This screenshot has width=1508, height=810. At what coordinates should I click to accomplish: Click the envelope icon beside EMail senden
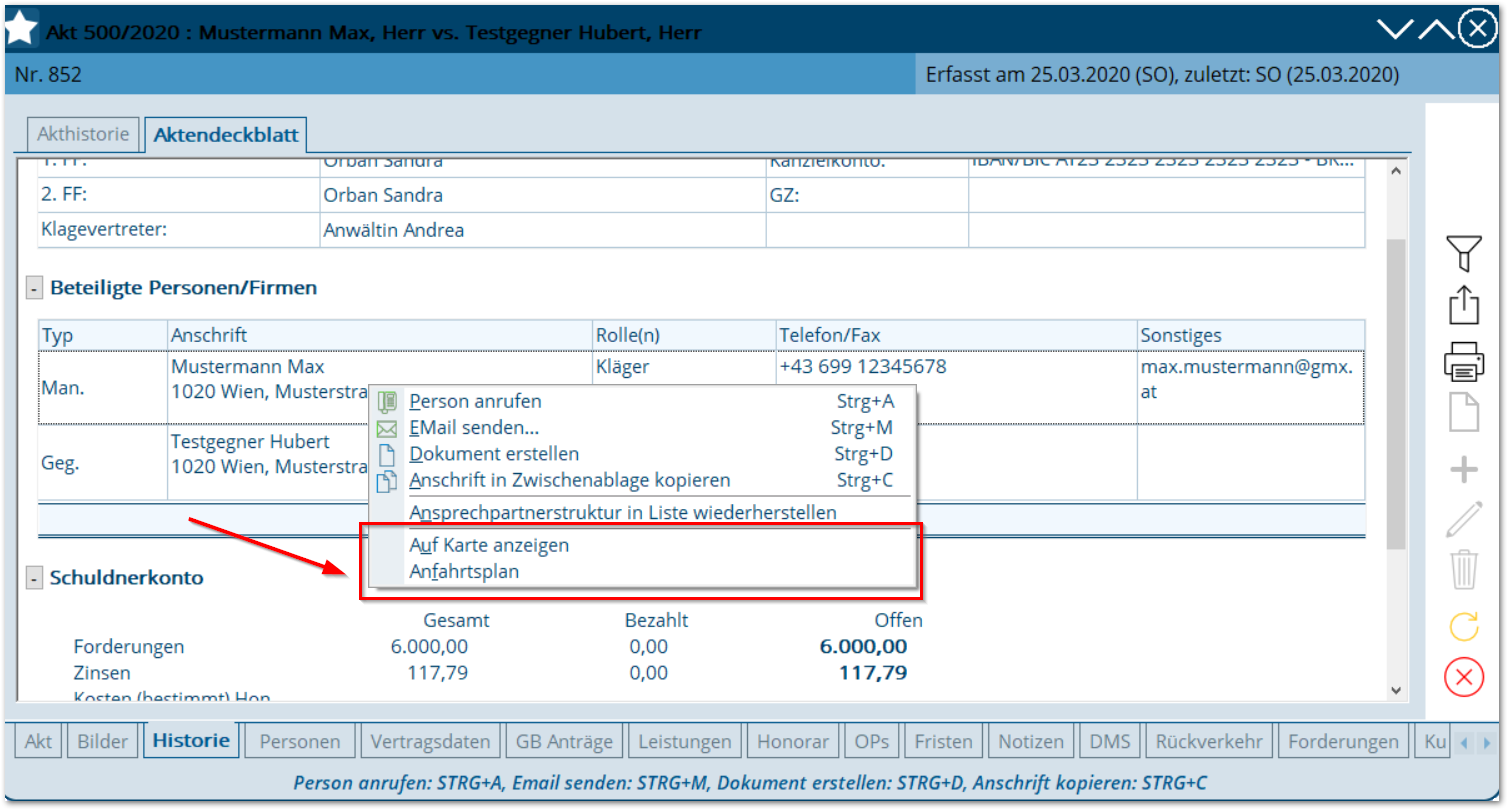[x=387, y=429]
